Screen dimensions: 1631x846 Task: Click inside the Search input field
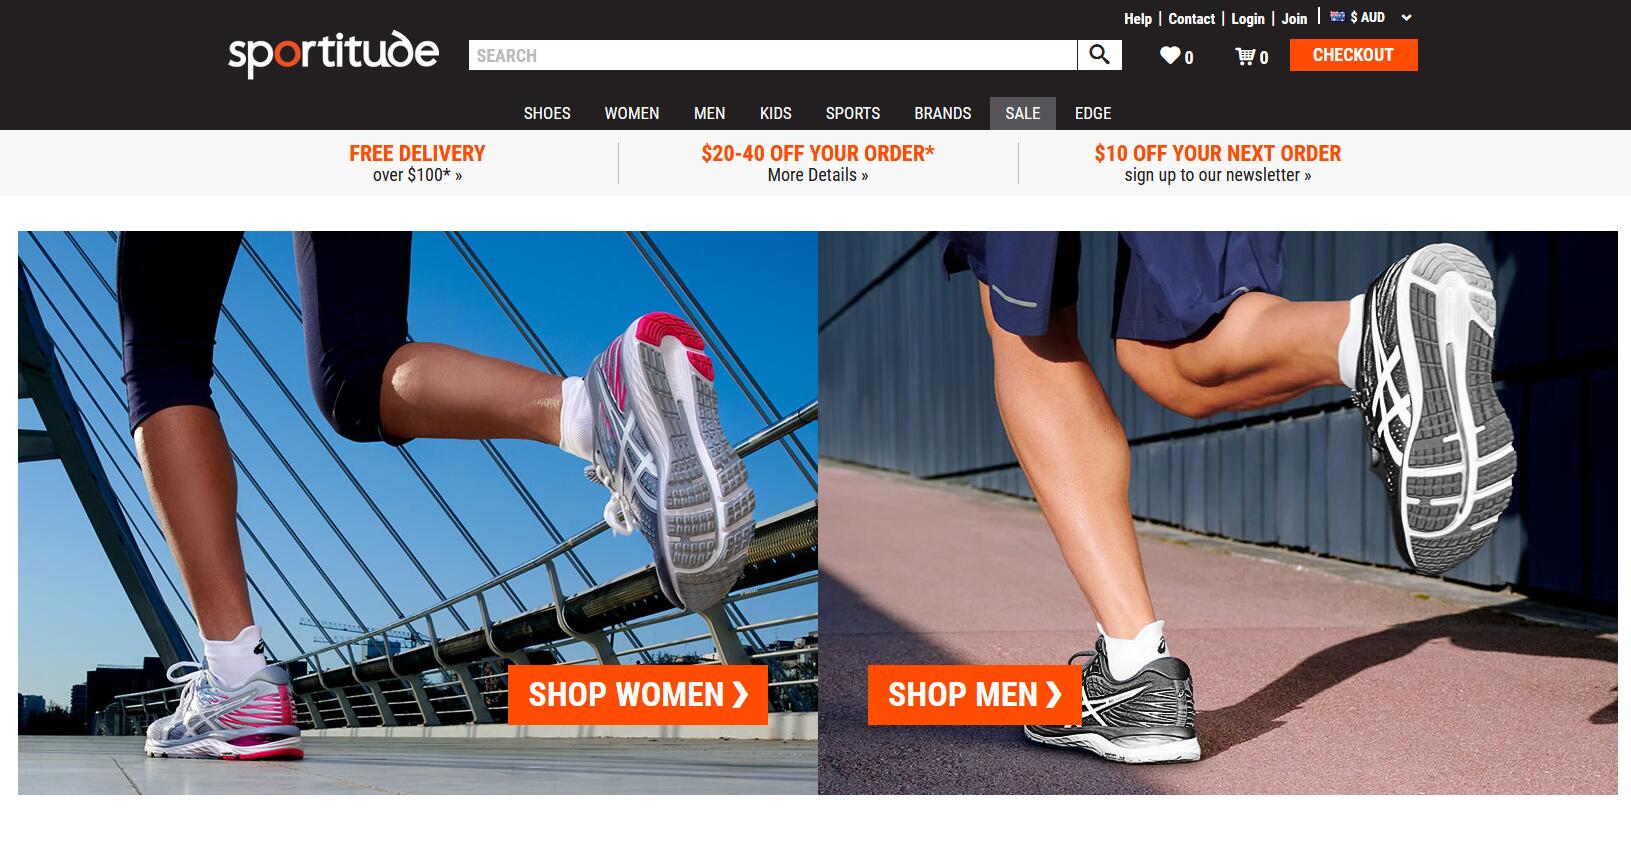[772, 55]
